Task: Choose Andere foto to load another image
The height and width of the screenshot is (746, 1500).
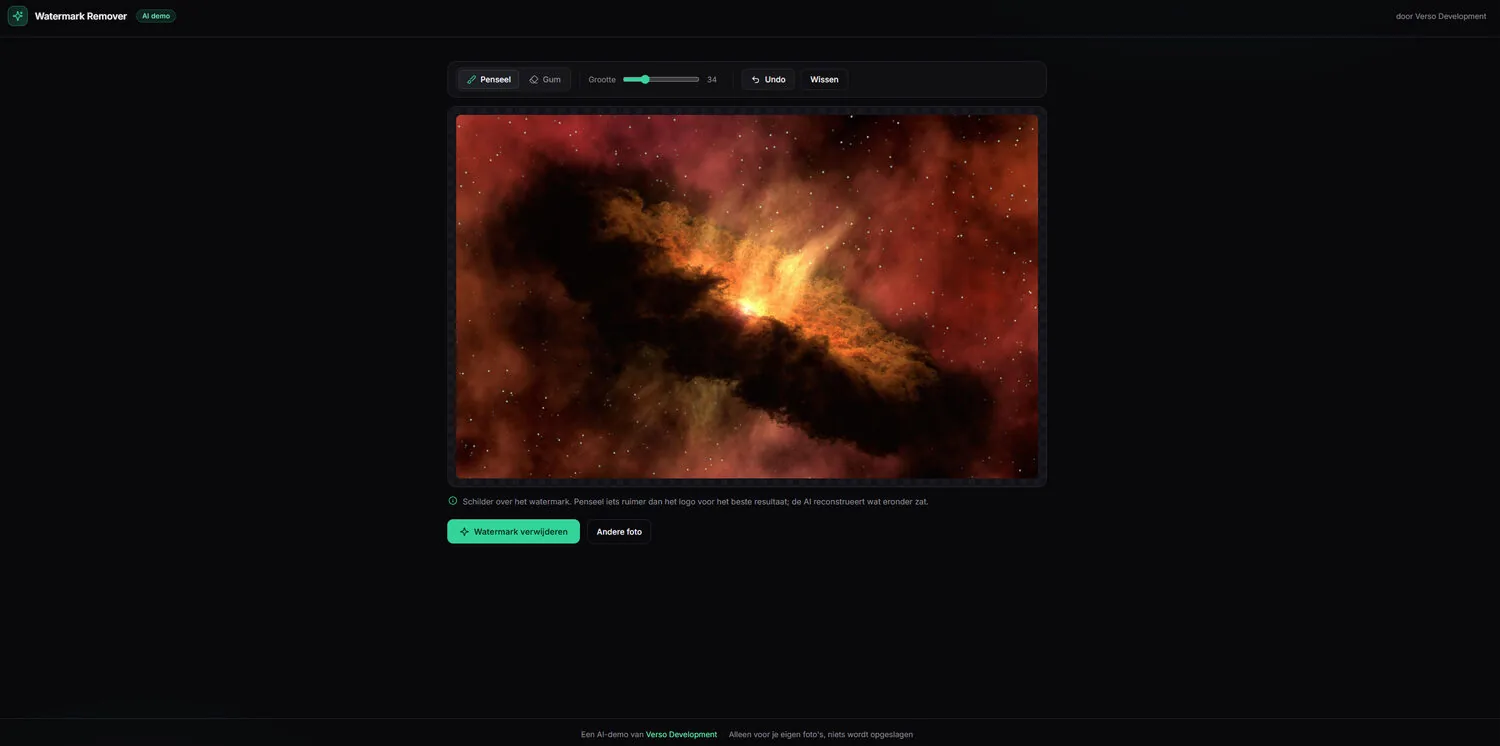Action: pyautogui.click(x=619, y=532)
